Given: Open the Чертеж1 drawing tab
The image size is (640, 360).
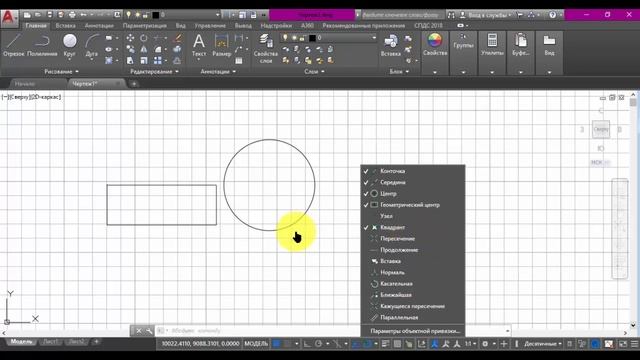Looking at the screenshot, I should 85,84.
